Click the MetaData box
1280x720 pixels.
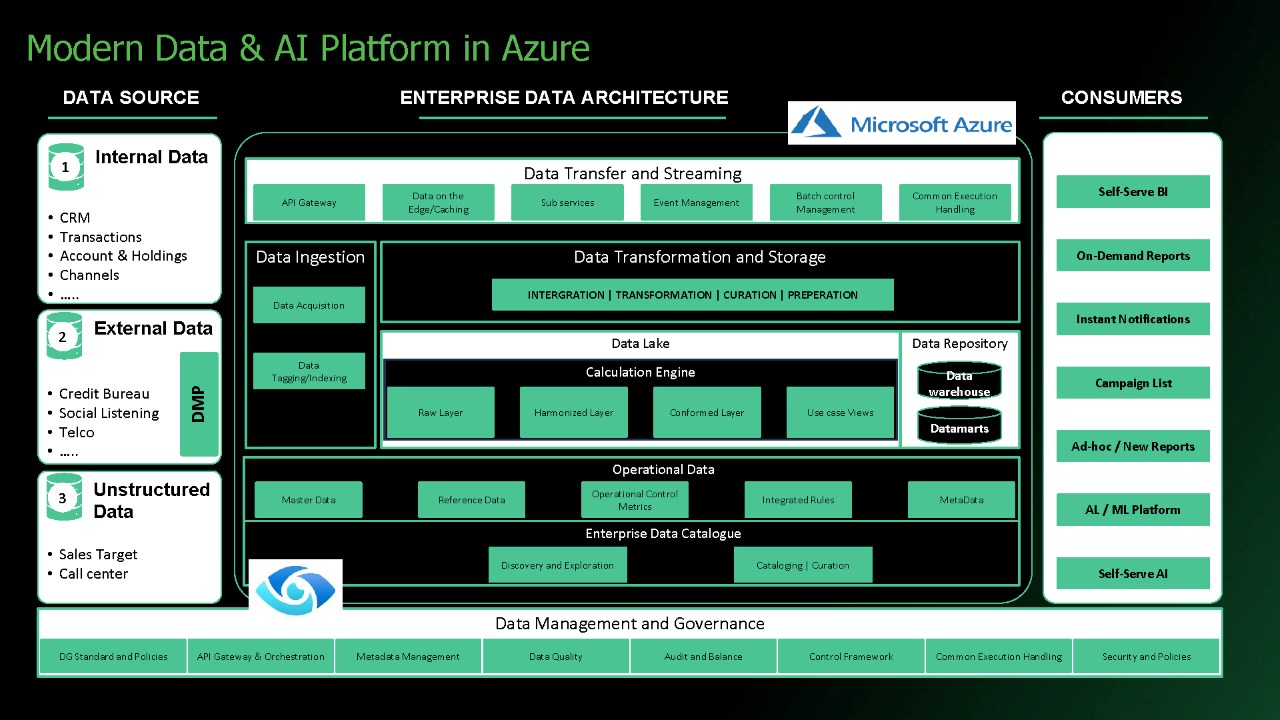[961, 500]
